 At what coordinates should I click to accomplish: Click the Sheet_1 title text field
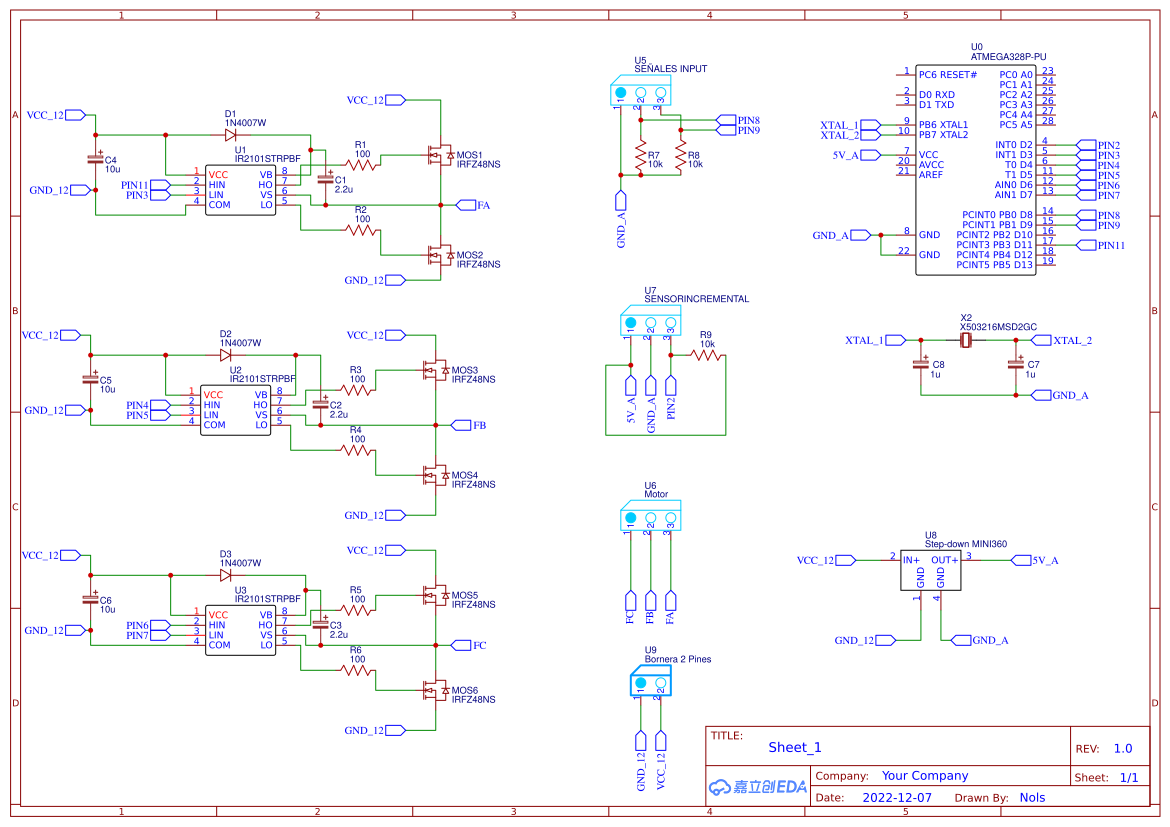795,747
